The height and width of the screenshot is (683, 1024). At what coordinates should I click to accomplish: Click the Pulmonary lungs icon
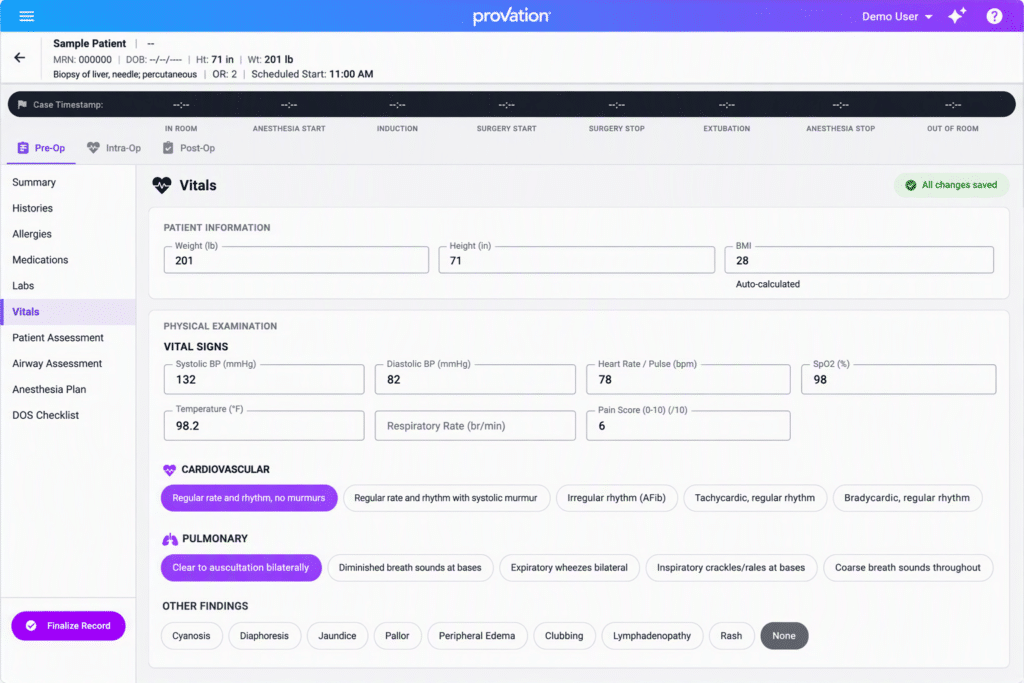click(170, 539)
